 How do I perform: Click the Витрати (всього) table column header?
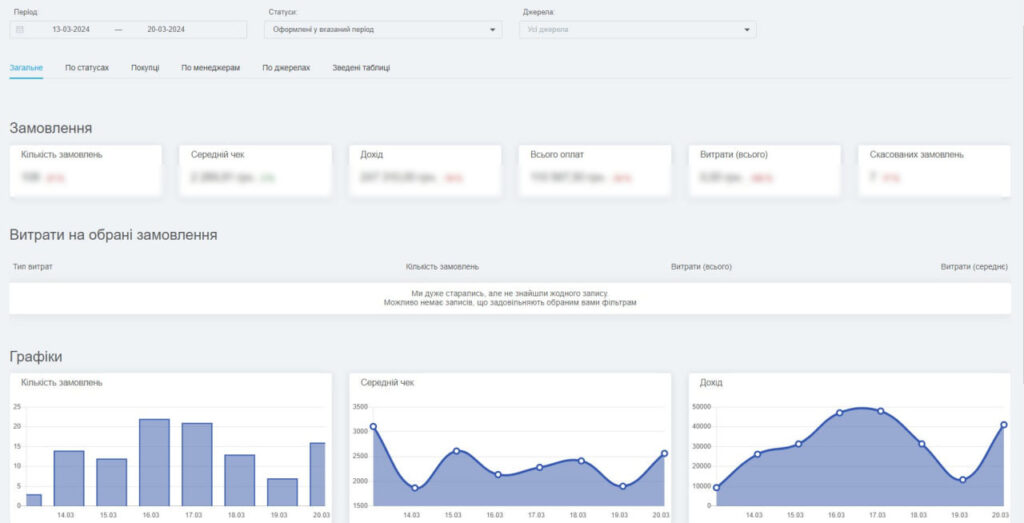pos(701,267)
